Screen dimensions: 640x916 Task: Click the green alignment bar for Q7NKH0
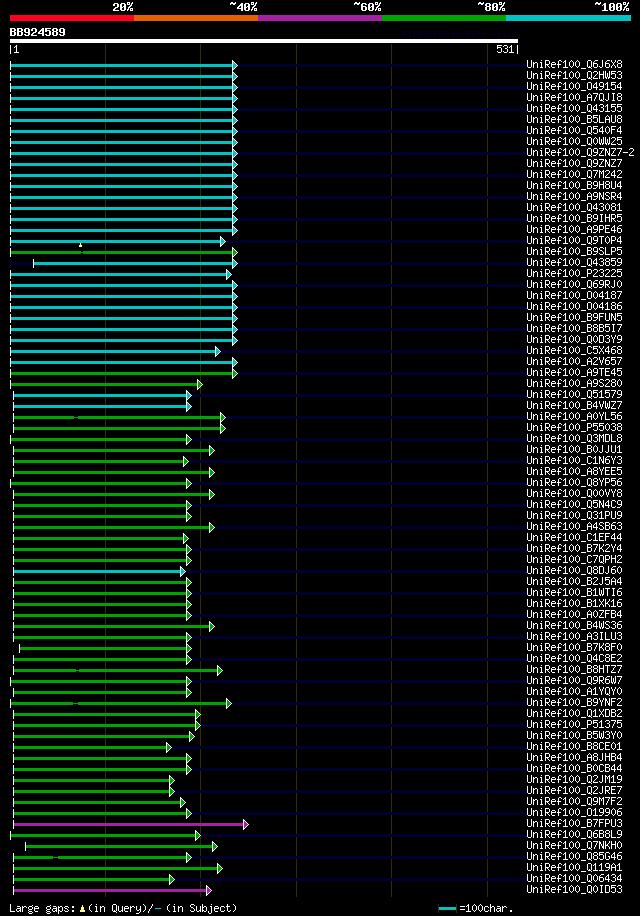pyautogui.click(x=121, y=846)
